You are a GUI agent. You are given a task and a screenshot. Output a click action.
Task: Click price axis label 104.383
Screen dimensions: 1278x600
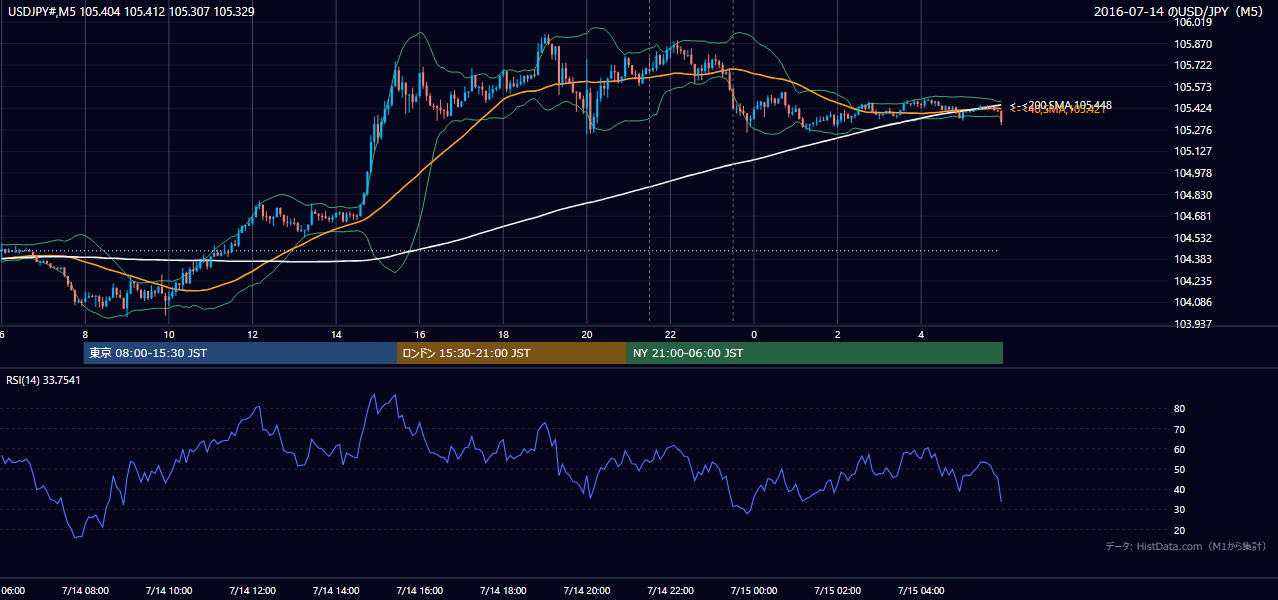pos(1193,259)
